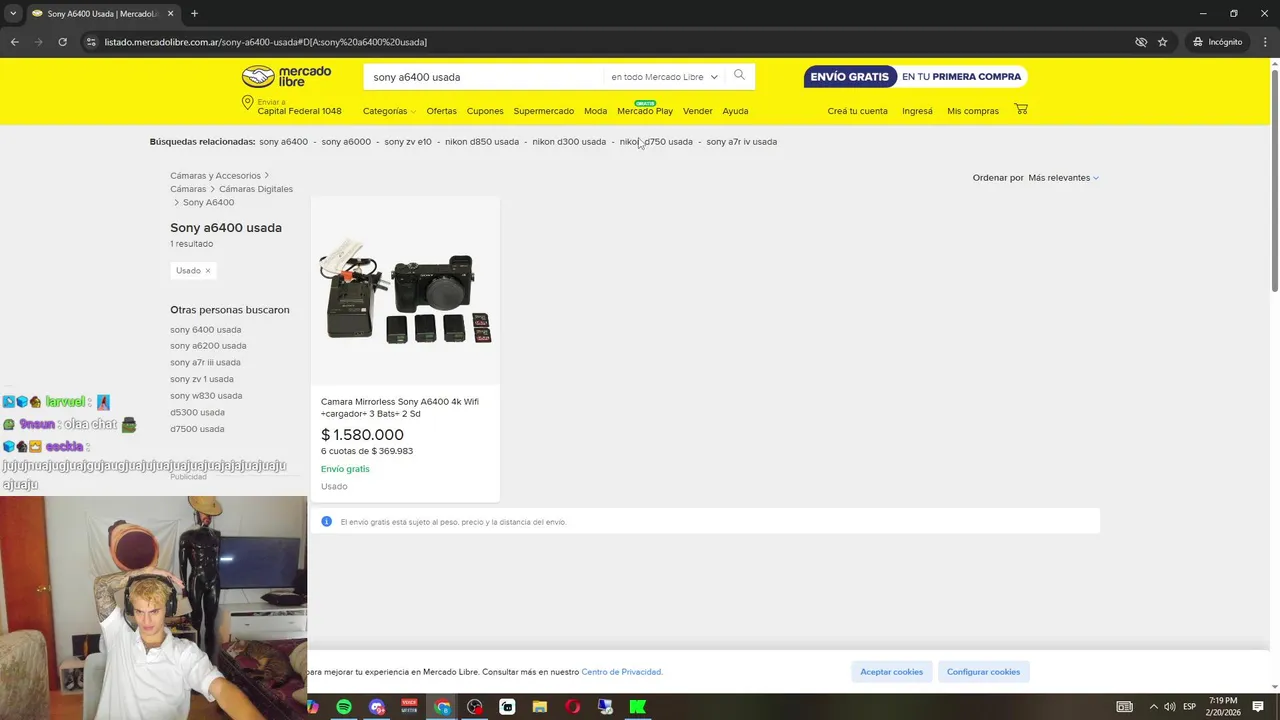Viewport: 1280px width, 720px height.
Task: Open the Sony A6400 camera product thumbnail
Action: click(x=405, y=290)
